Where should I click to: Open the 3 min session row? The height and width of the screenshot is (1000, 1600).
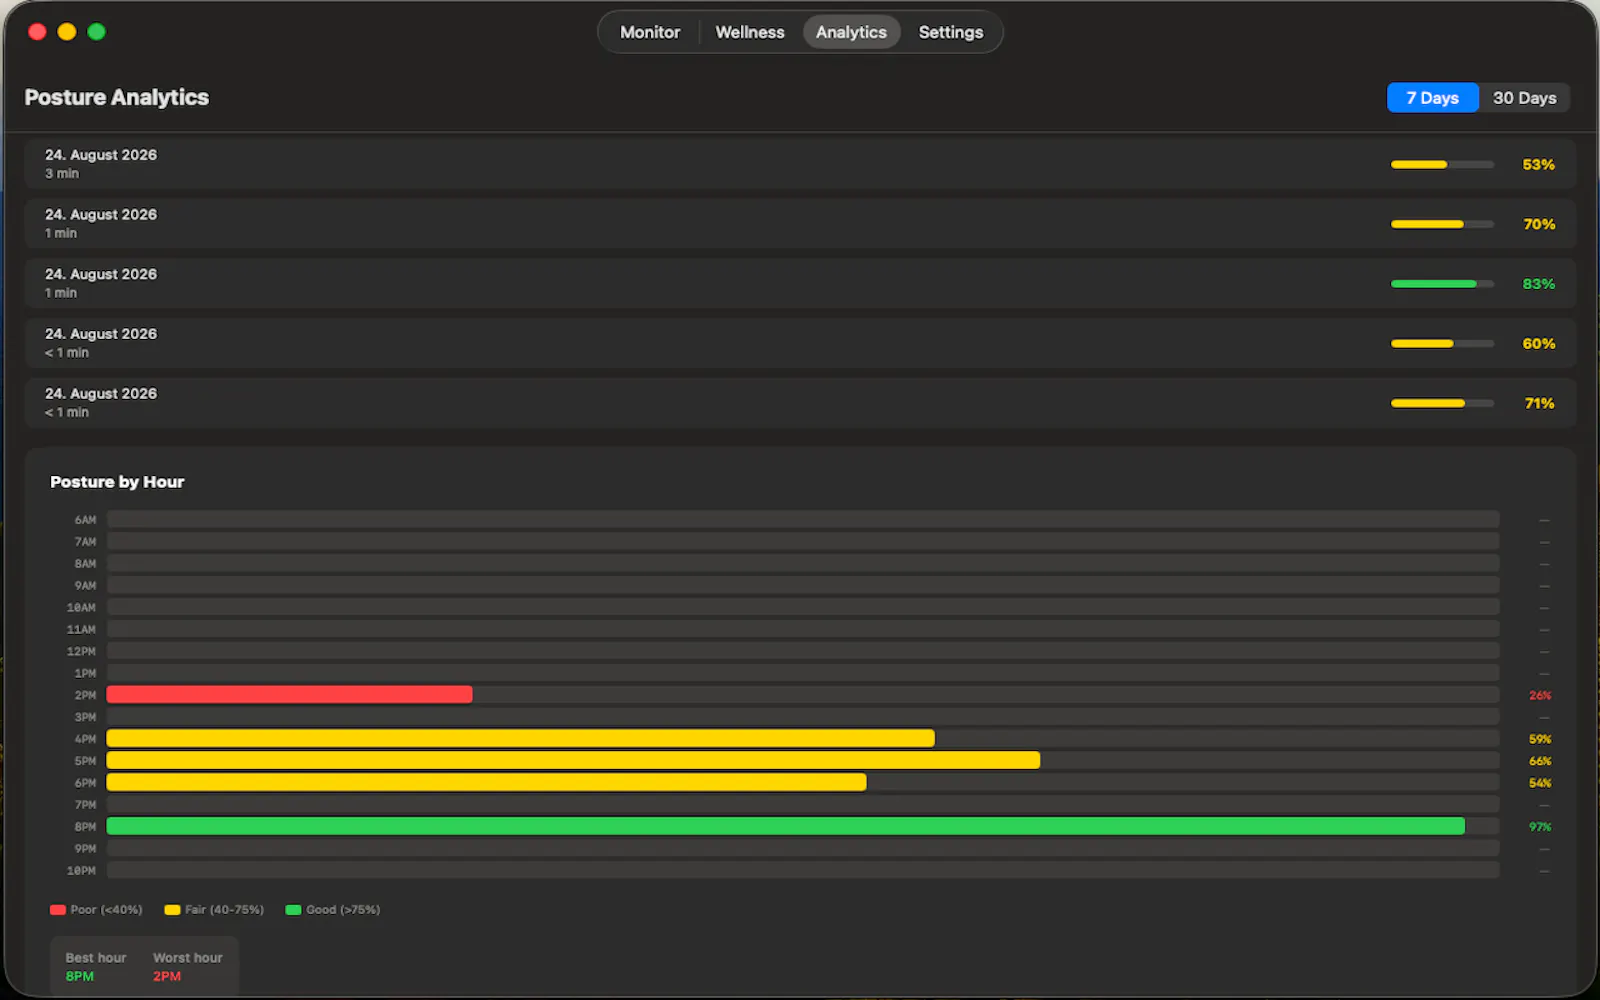[800, 164]
